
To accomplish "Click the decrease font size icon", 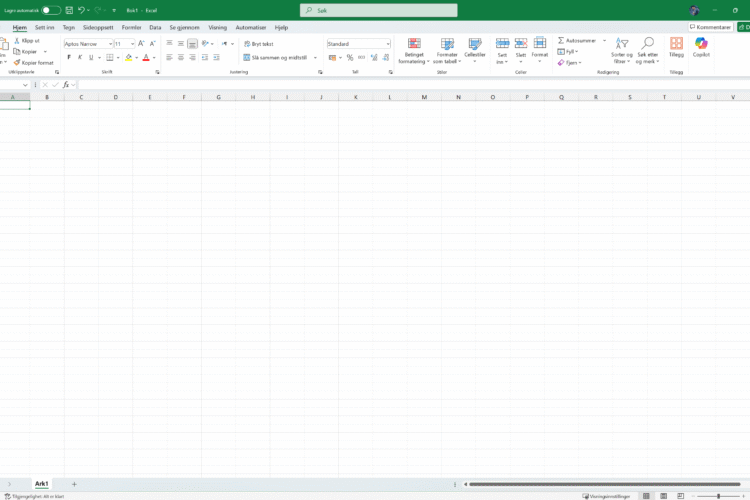I will click(x=153, y=44).
